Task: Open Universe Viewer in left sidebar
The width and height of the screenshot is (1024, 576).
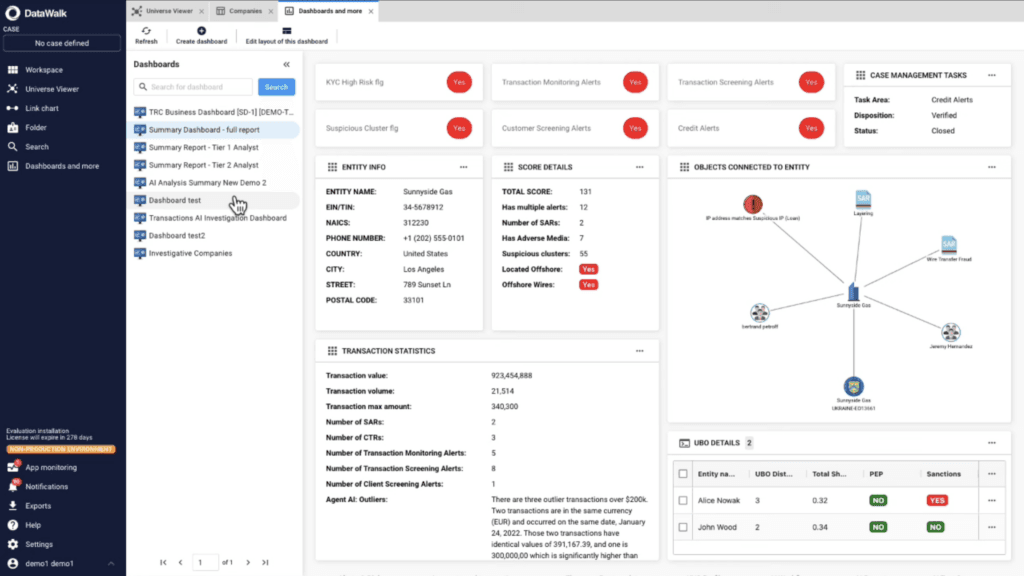Action: (51, 89)
